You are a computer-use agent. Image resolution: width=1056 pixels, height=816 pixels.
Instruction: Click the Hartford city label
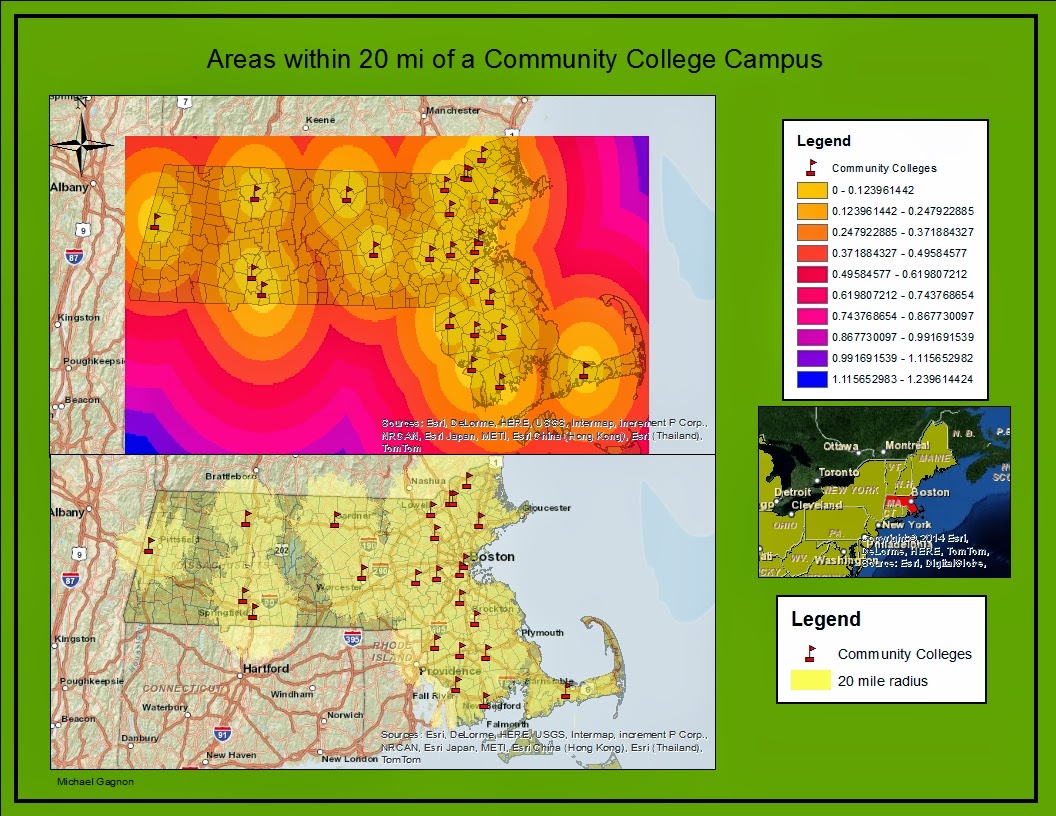[267, 668]
